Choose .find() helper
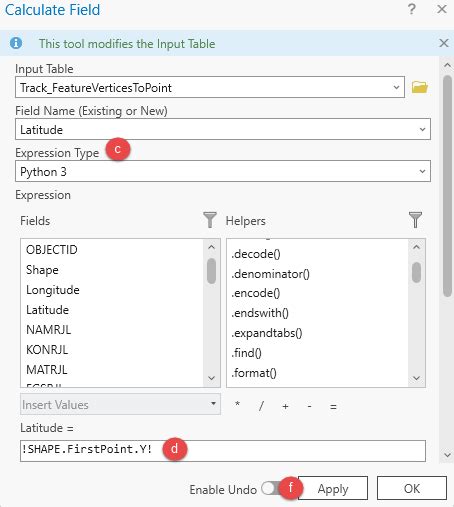This screenshot has height=507, width=454. (x=246, y=353)
